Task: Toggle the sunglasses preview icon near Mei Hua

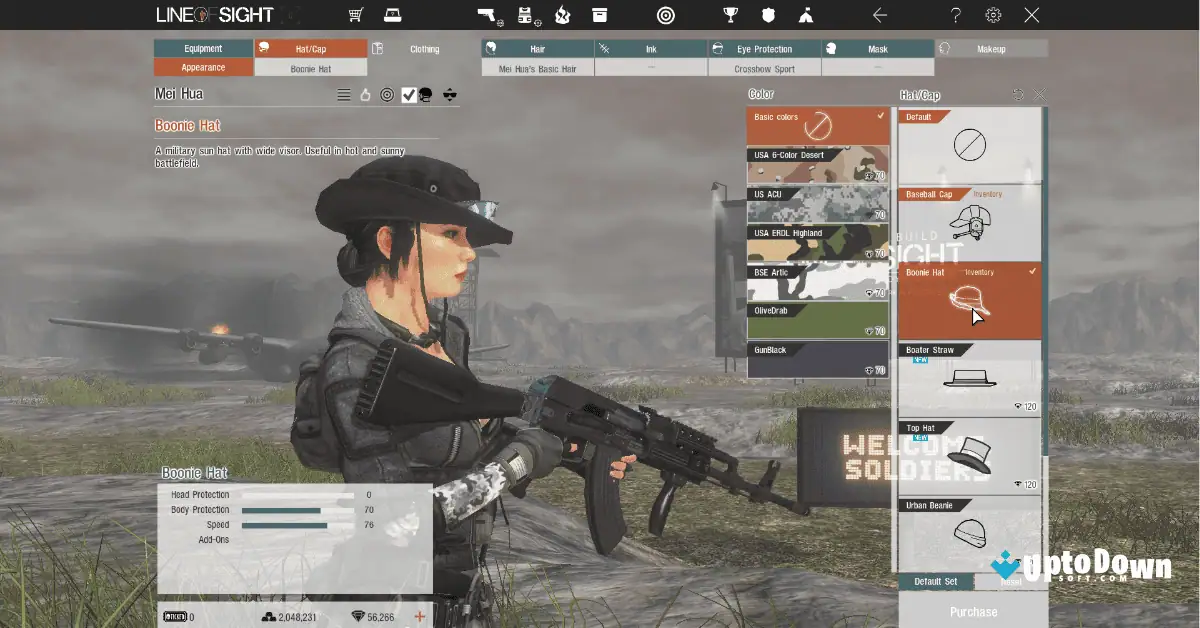Action: 449,93
